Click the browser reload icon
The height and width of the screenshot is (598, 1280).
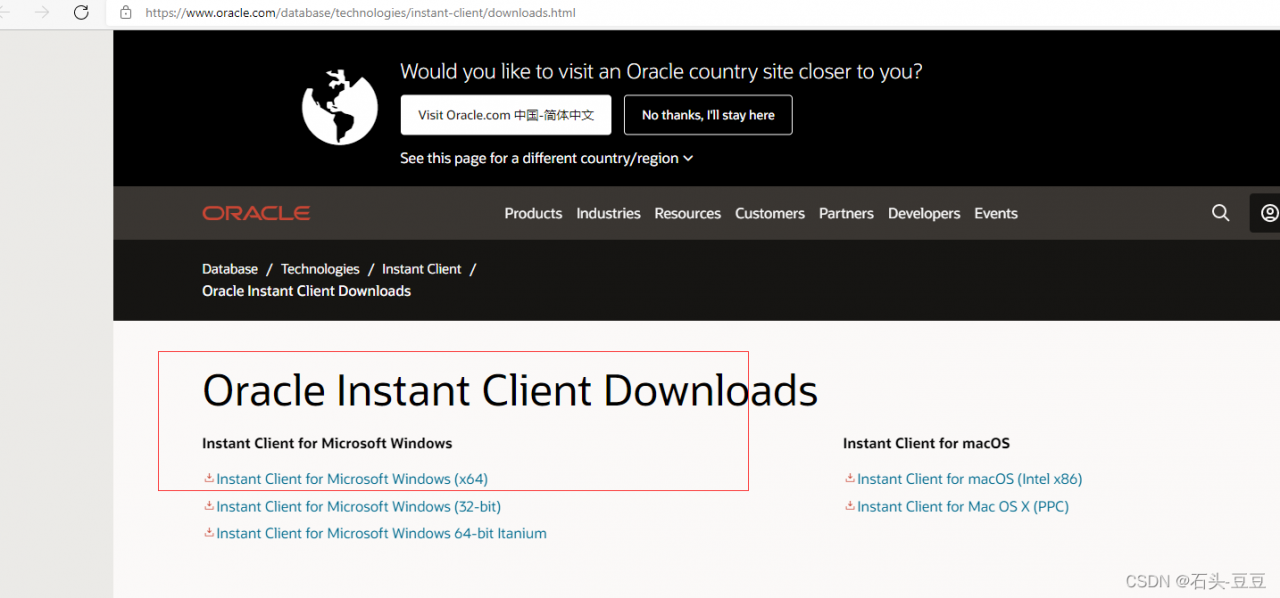81,13
